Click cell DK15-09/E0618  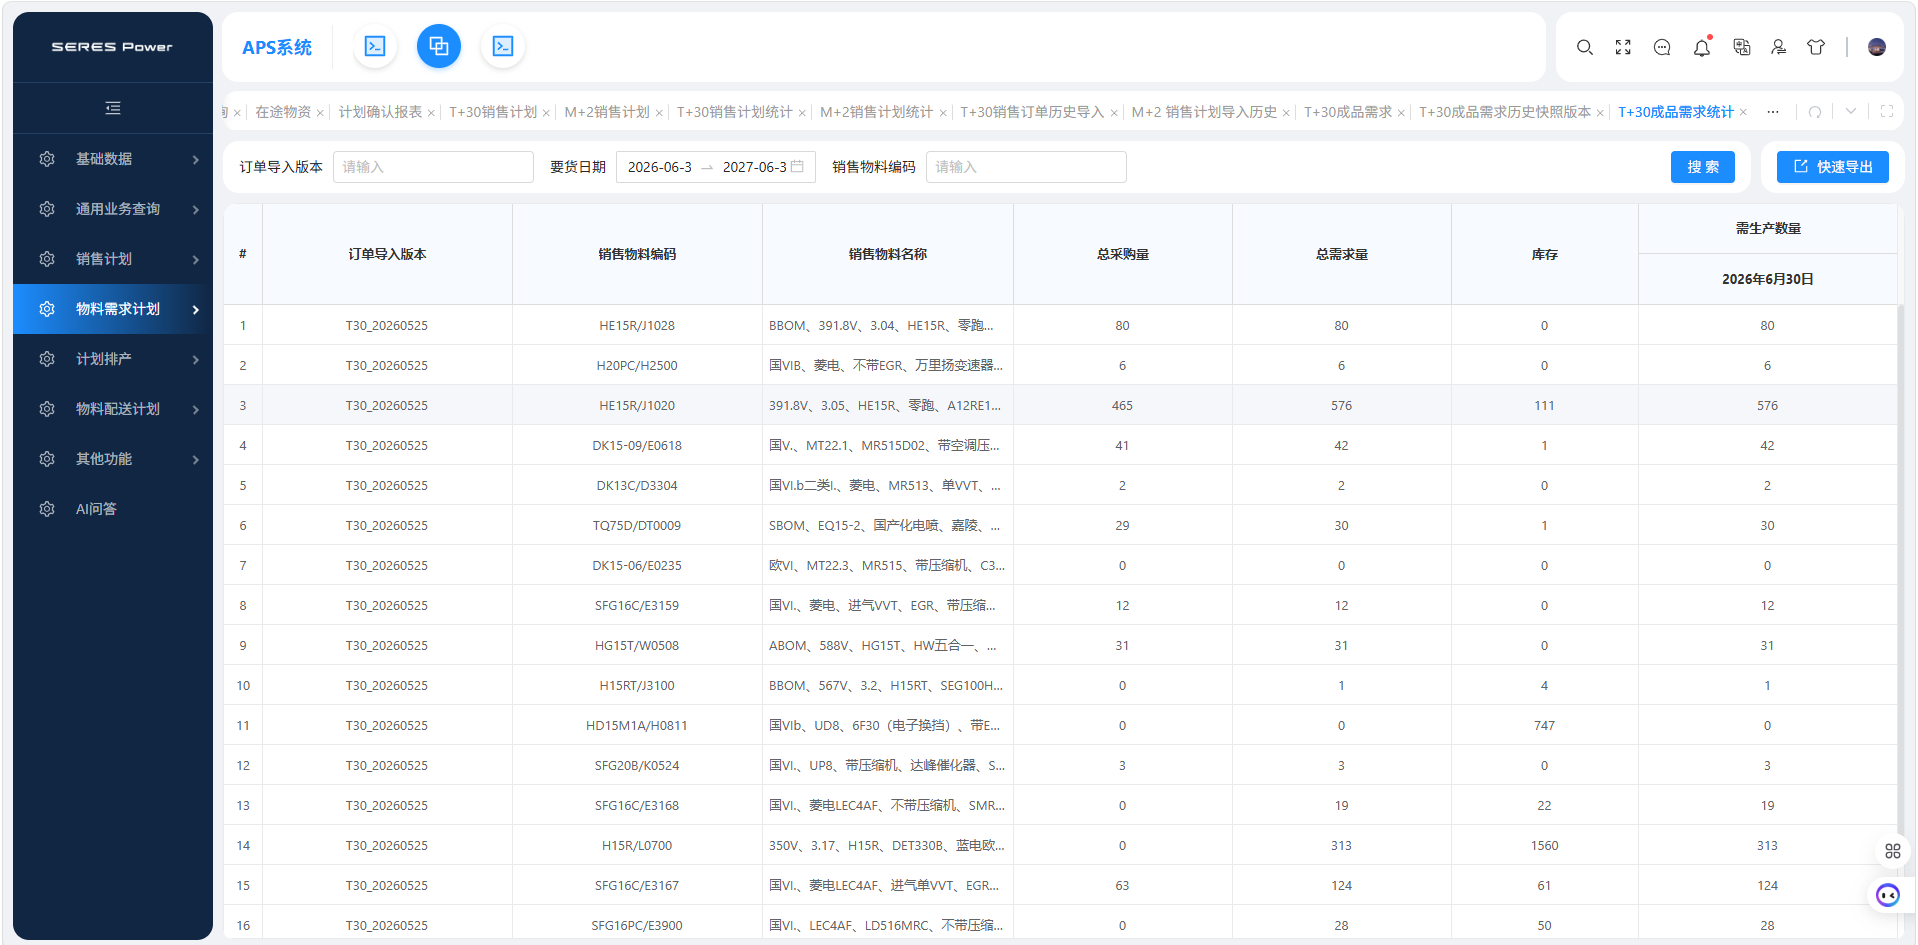tap(637, 445)
